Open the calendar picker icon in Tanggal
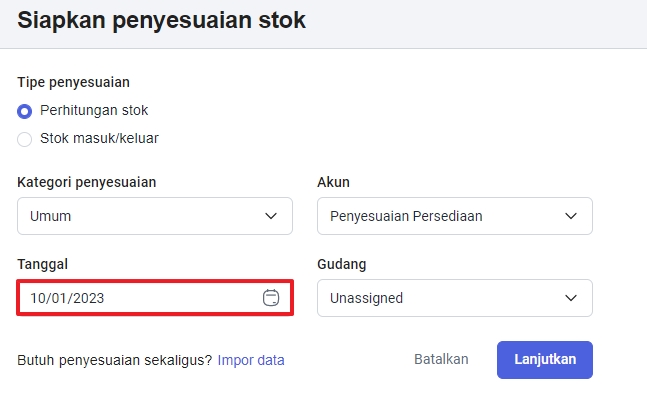 point(270,297)
